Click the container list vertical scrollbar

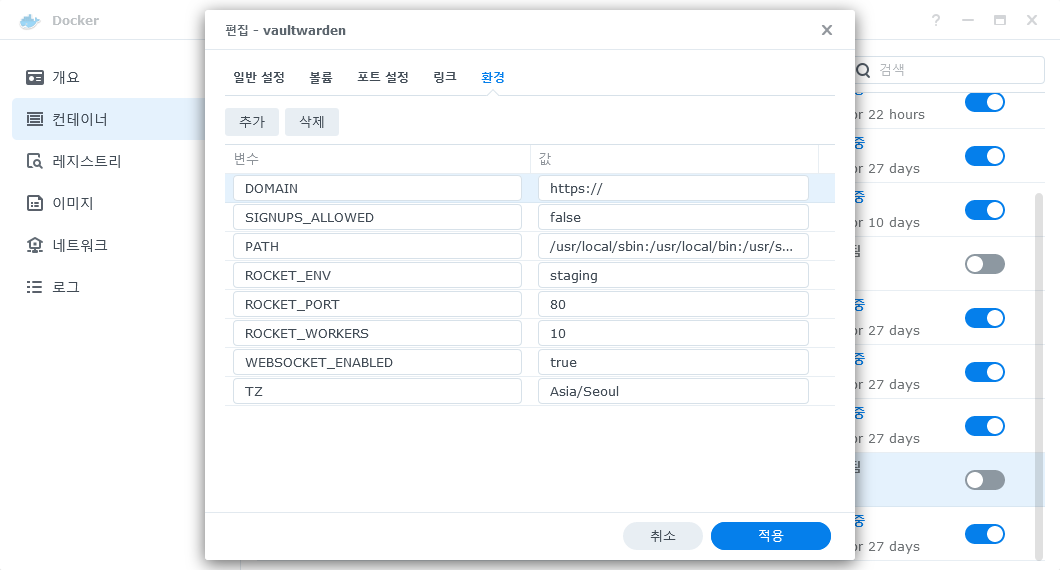pos(1039,376)
